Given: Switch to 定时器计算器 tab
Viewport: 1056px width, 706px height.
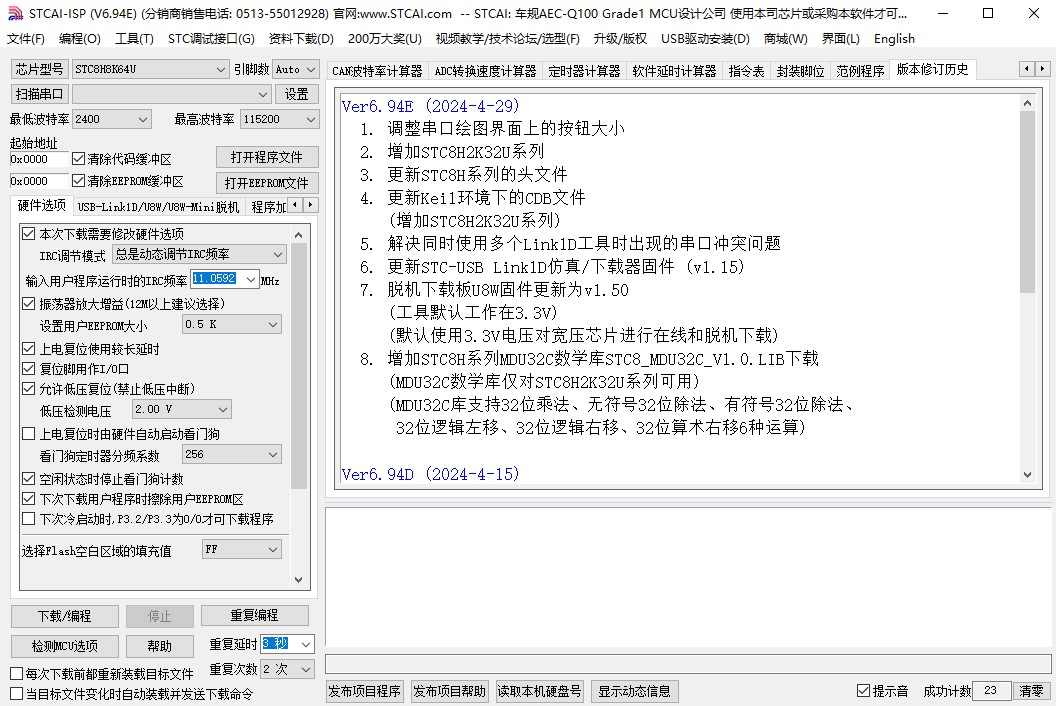Looking at the screenshot, I should click(x=584, y=71).
